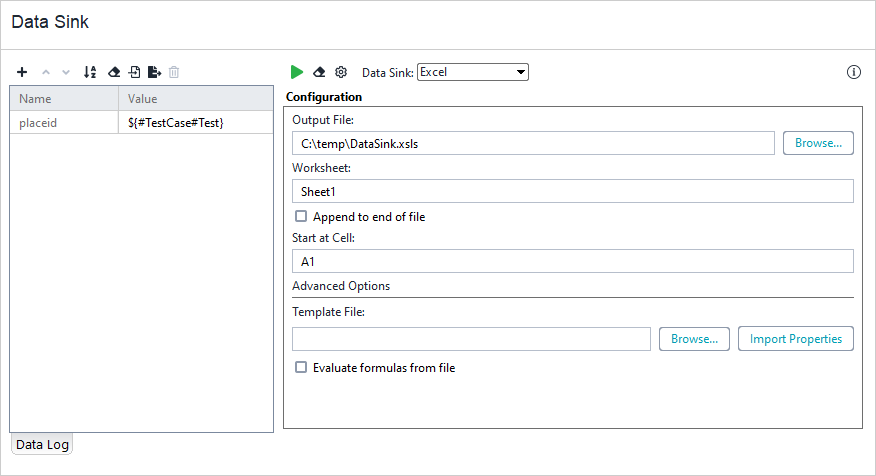
Task: Clear data sink using eraser beside play button
Action: coord(319,72)
